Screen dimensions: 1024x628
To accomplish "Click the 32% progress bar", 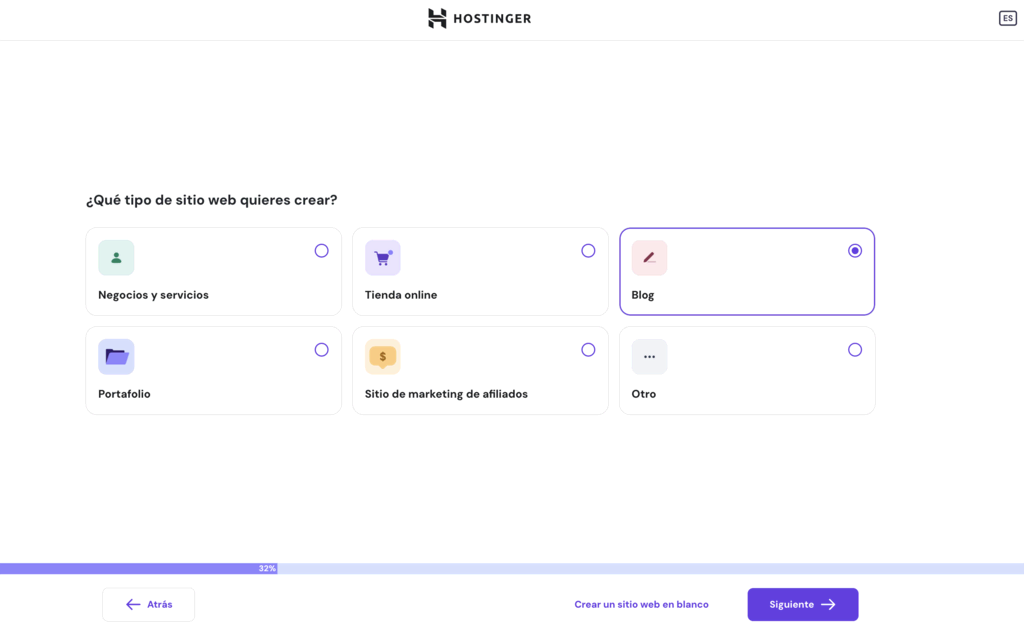I will point(267,568).
